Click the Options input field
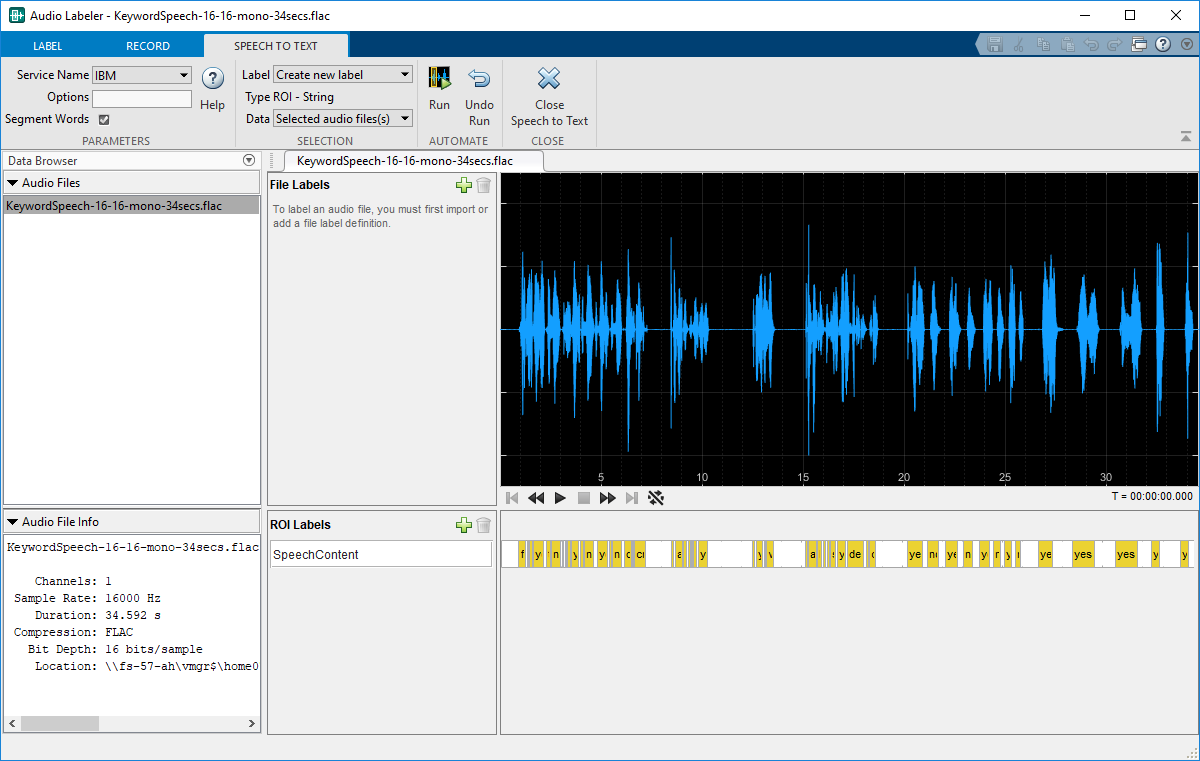This screenshot has width=1200, height=761. (142, 98)
